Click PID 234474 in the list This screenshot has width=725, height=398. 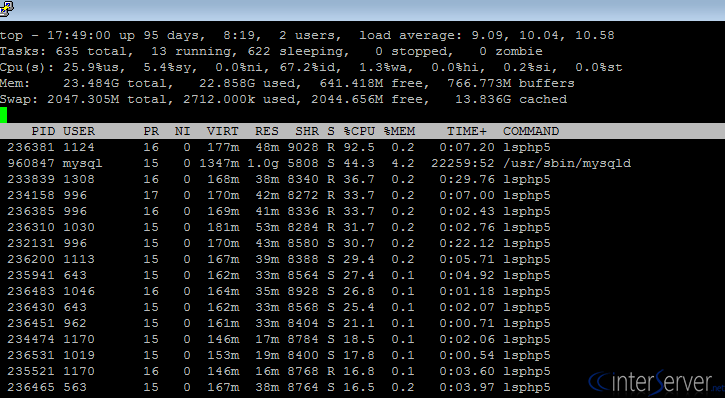[x=31, y=339]
